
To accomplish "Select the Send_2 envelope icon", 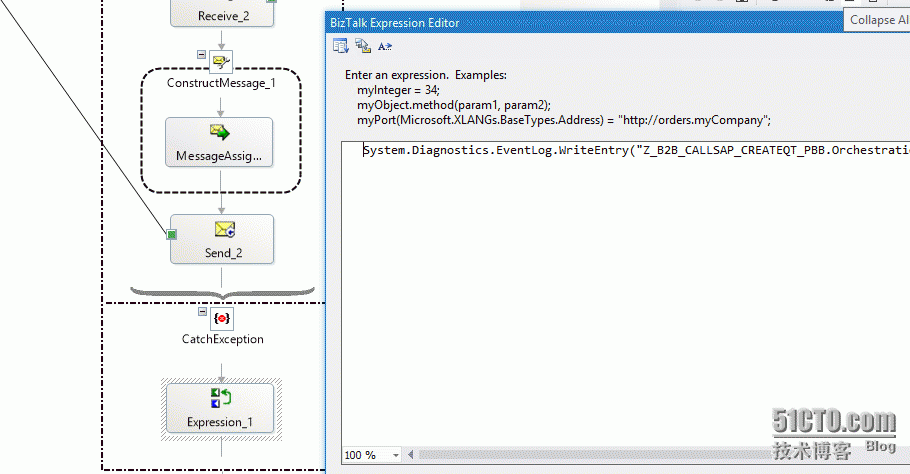I will [x=225, y=230].
